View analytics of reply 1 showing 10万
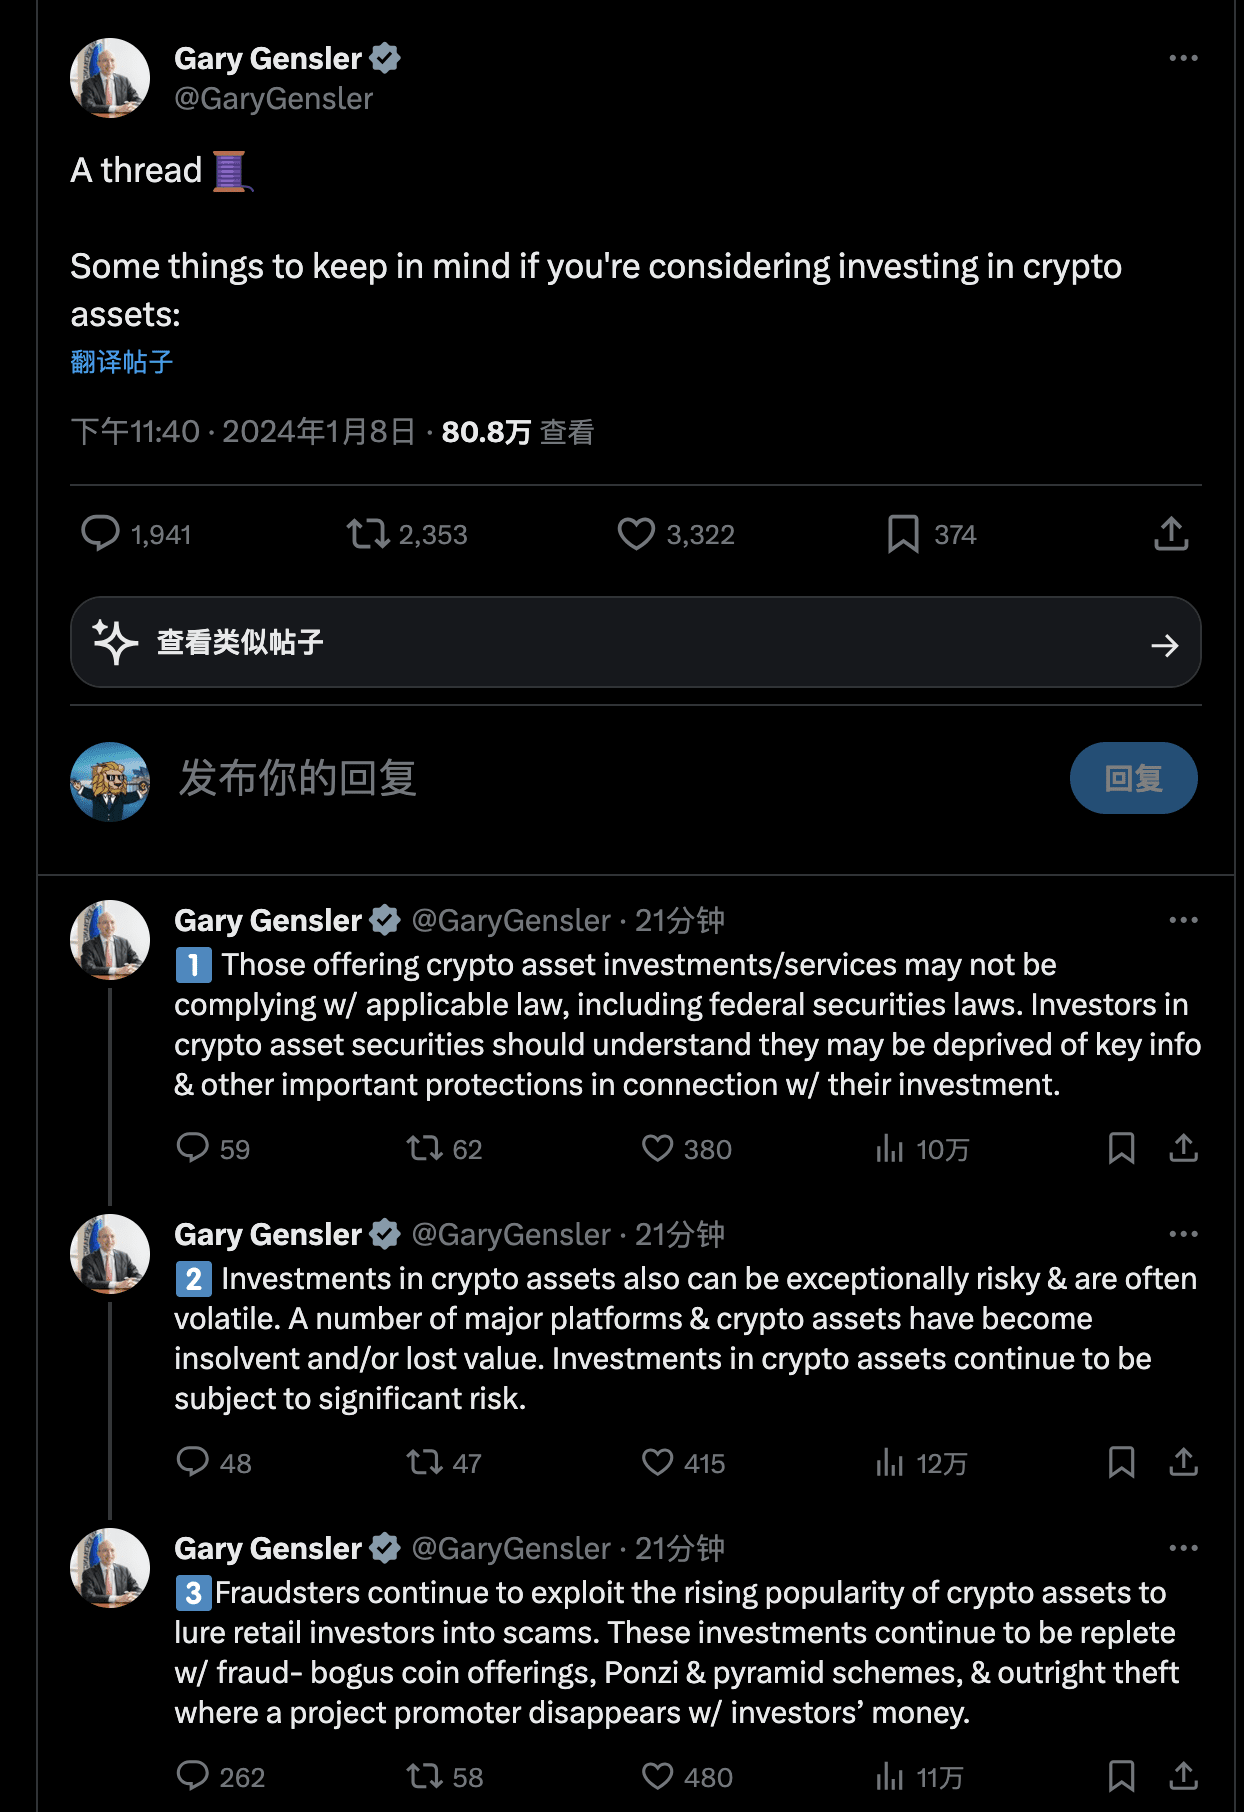This screenshot has width=1244, height=1812. [922, 1149]
